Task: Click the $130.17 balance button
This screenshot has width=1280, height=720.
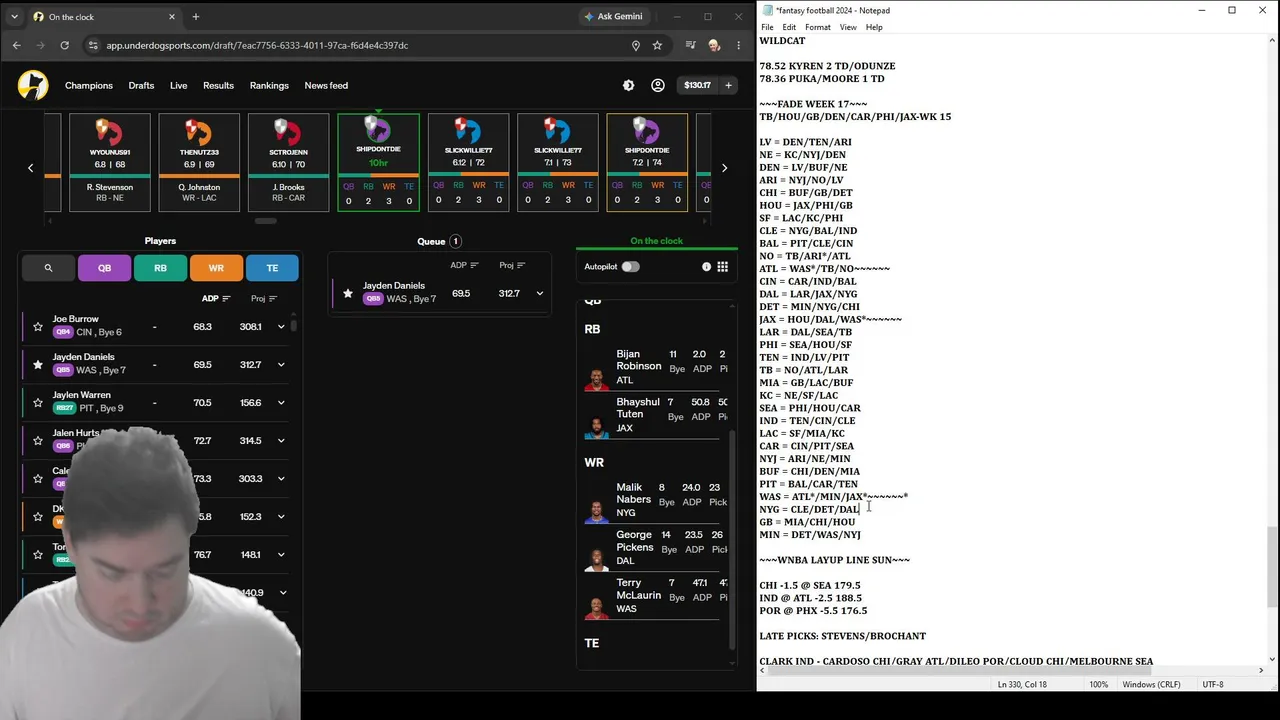Action: [697, 85]
